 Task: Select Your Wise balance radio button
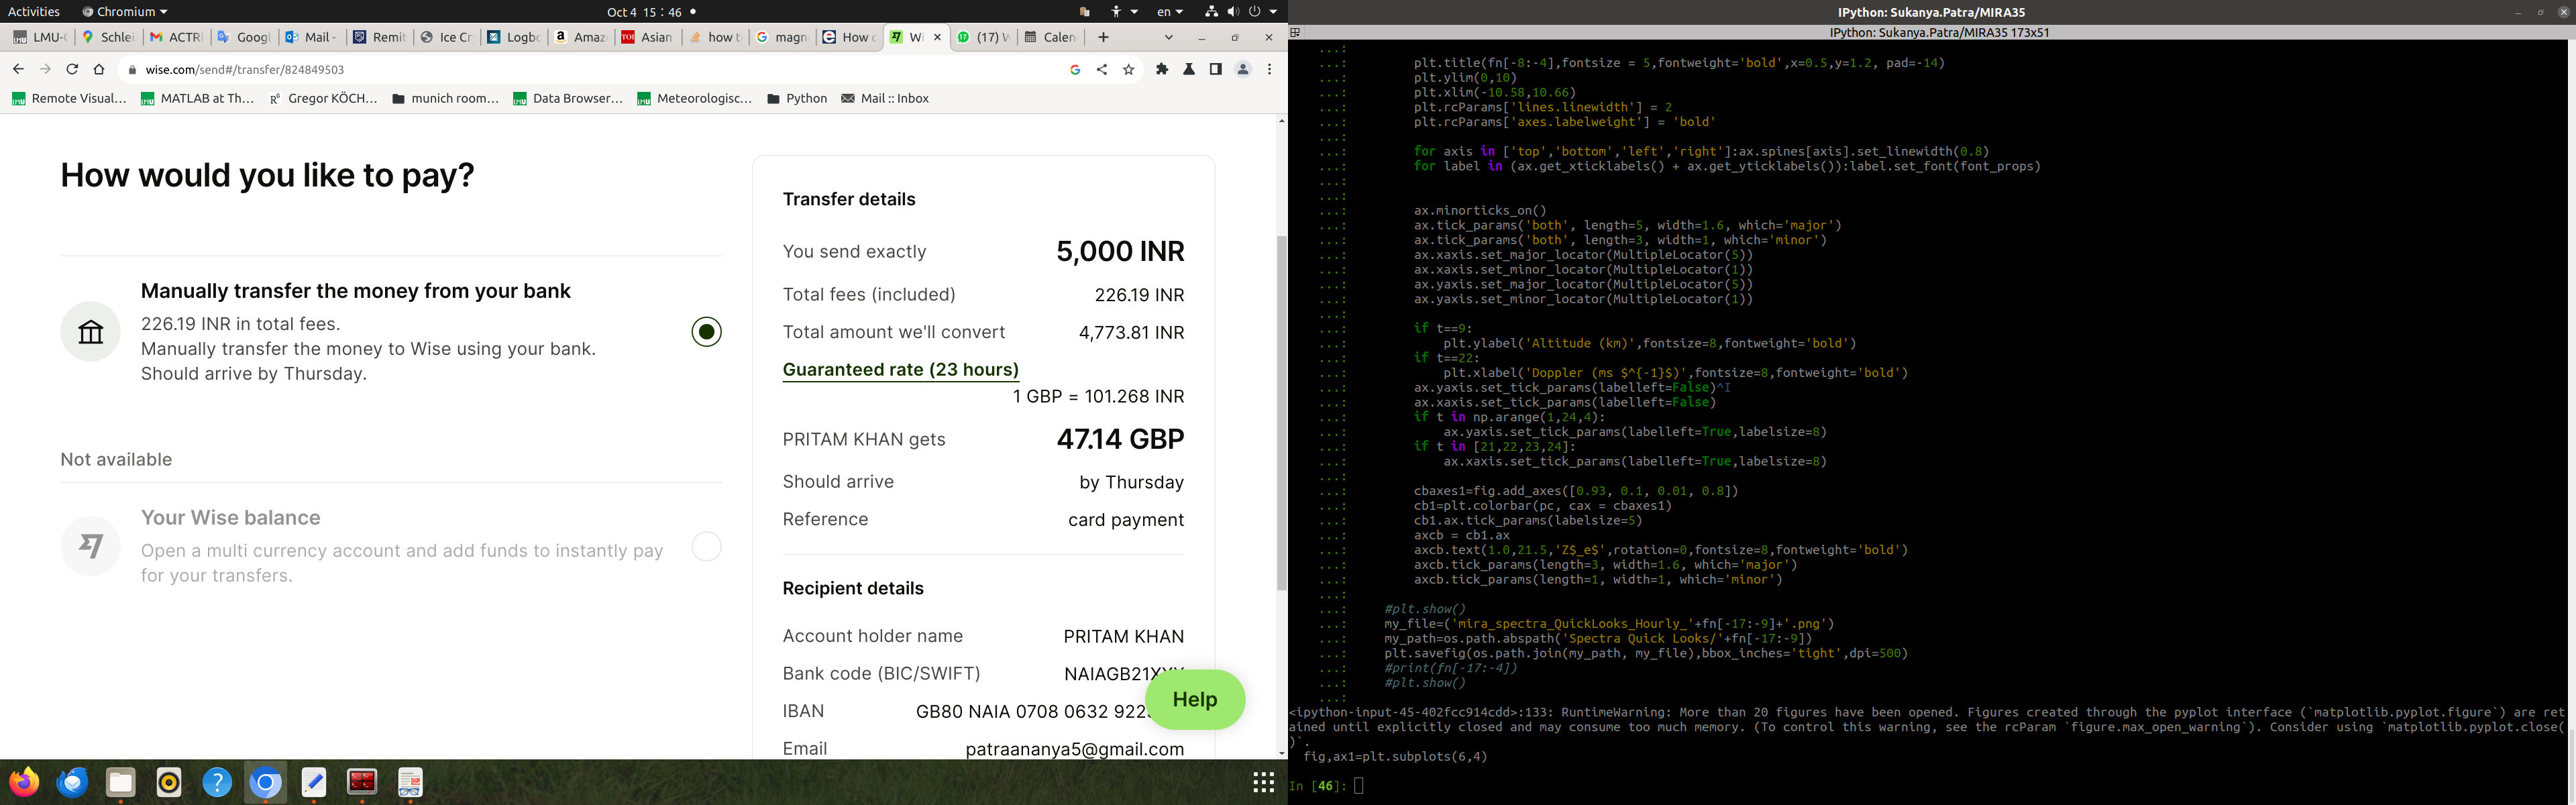706,546
